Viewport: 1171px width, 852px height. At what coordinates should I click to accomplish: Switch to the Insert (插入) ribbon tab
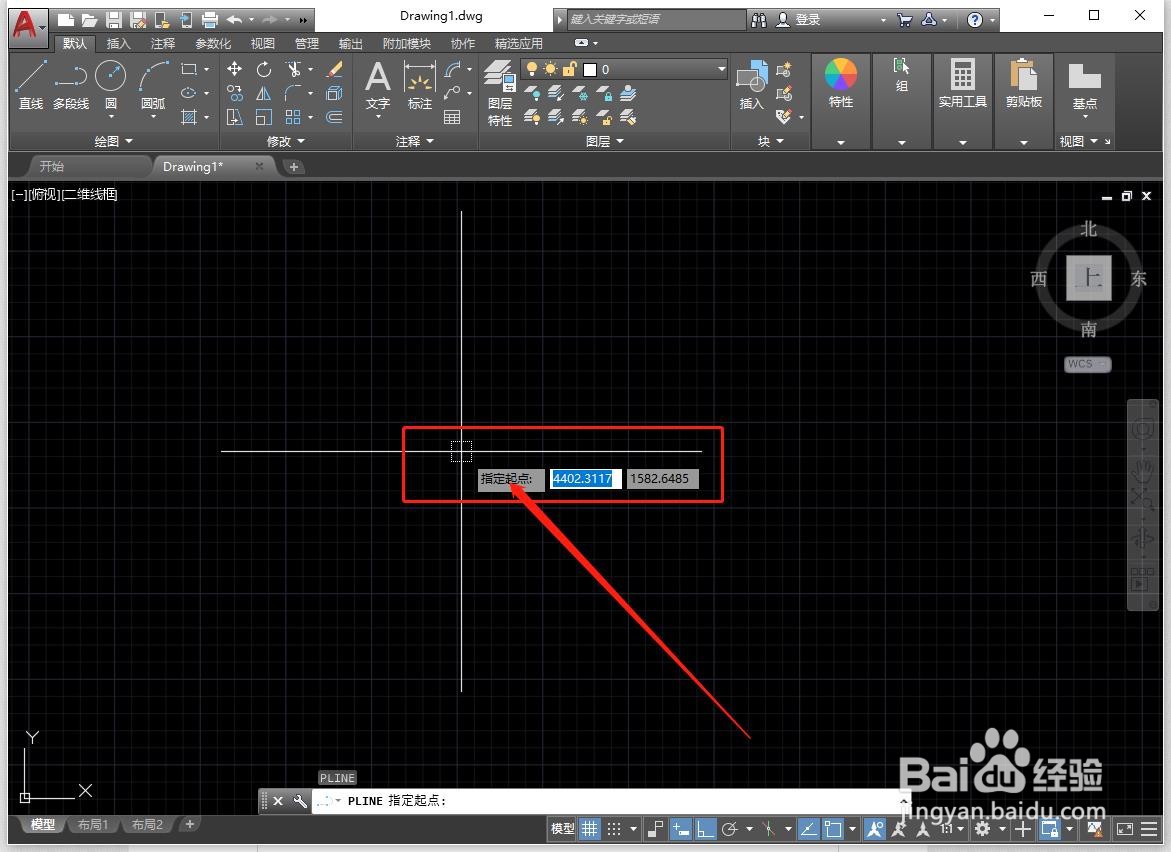point(118,43)
